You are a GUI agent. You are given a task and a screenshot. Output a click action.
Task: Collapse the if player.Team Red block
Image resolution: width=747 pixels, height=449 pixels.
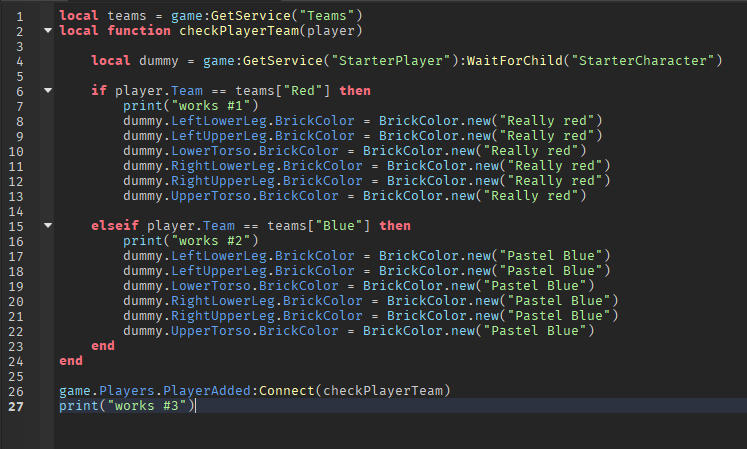48,90
